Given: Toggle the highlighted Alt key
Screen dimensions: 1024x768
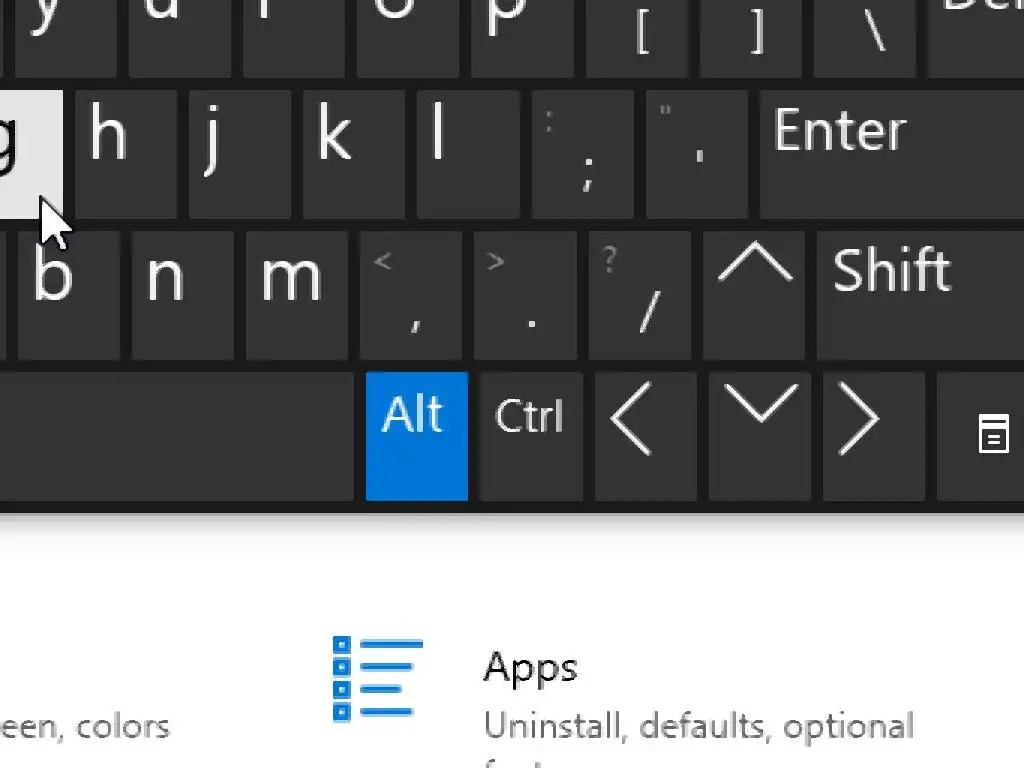Looking at the screenshot, I should (x=416, y=436).
